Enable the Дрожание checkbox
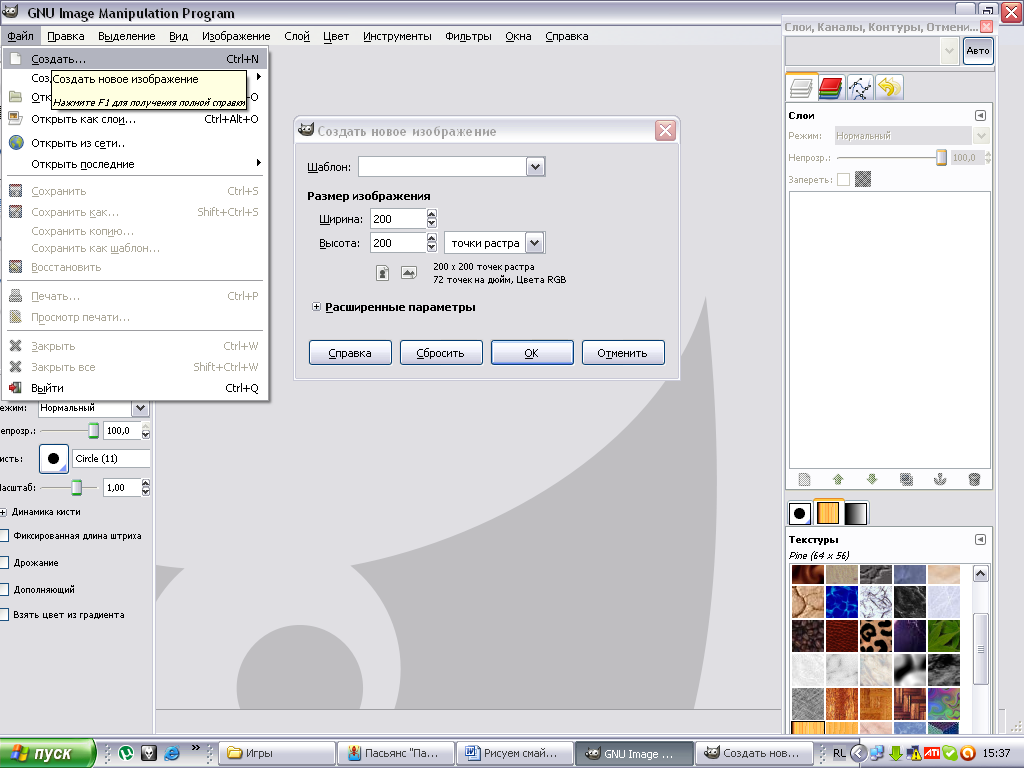Image resolution: width=1024 pixels, height=768 pixels. click(4, 562)
